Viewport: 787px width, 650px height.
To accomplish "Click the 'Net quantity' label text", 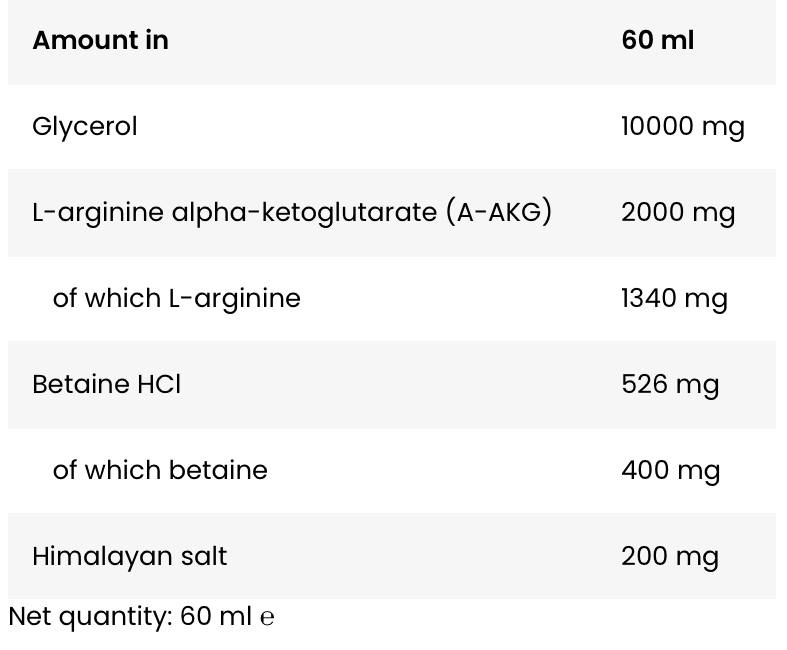I will [x=90, y=617].
